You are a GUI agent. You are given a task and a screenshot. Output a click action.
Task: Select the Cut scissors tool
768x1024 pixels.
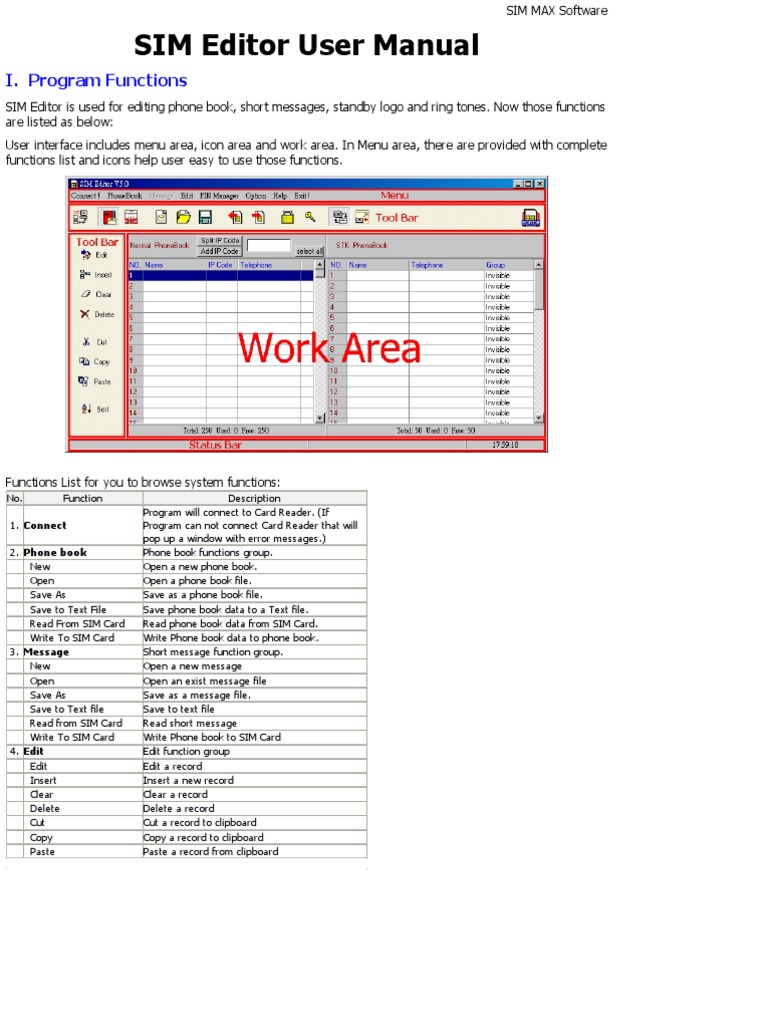95,342
